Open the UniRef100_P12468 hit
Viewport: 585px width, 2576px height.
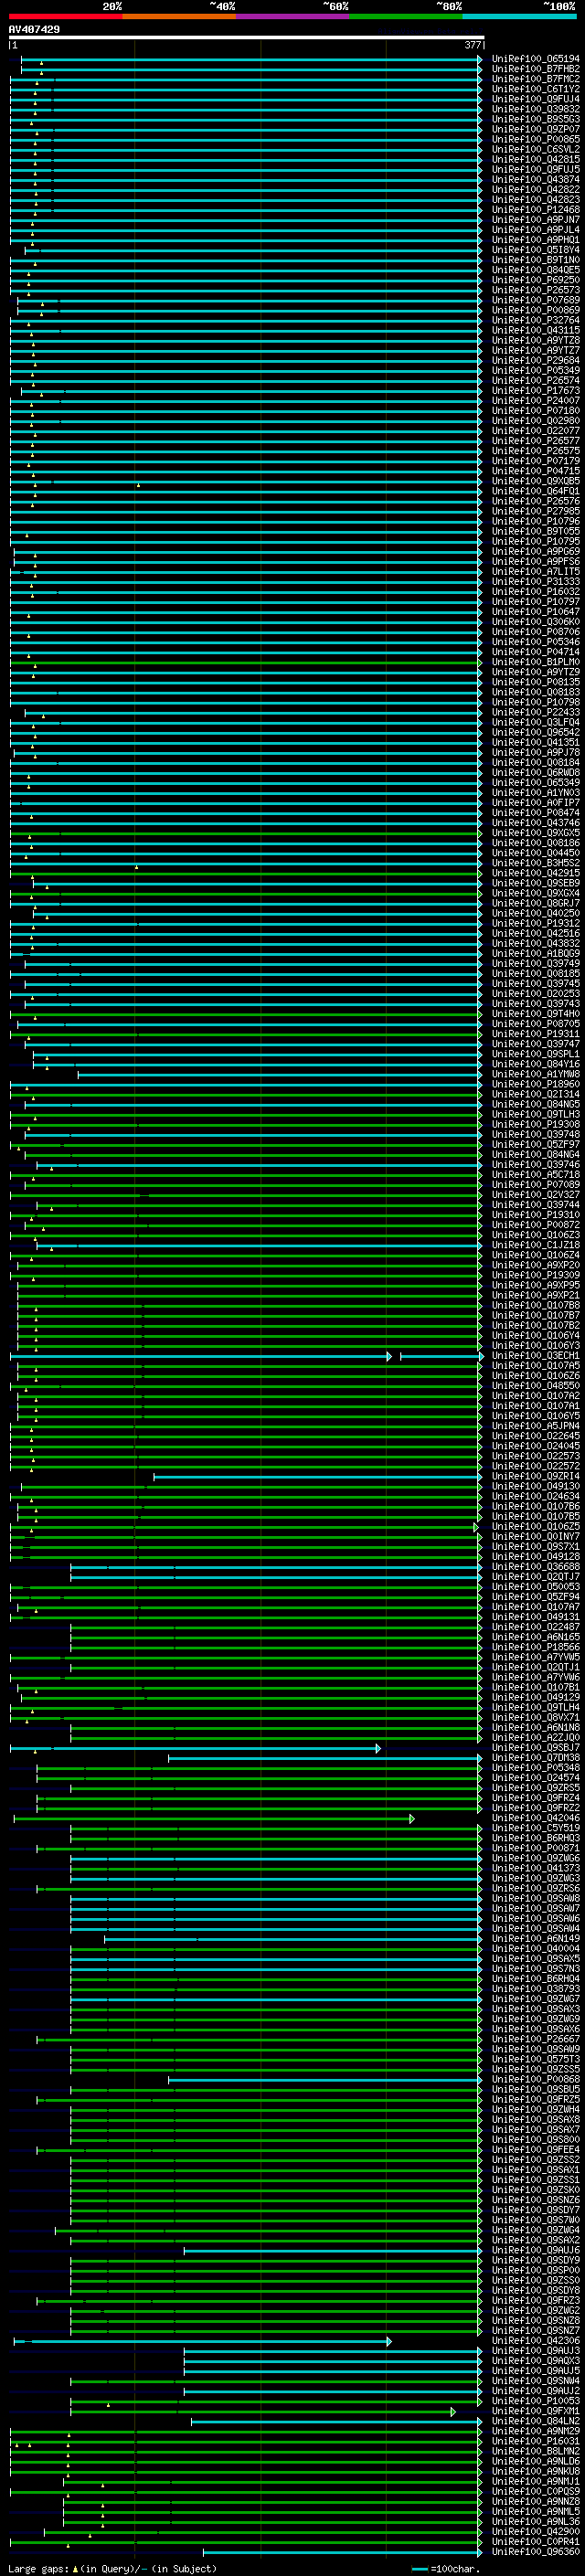pos(535,210)
